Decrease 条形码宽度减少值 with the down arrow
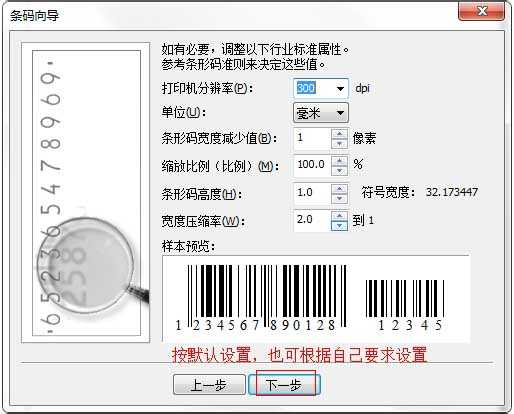This screenshot has width=514, height=414. (x=339, y=144)
